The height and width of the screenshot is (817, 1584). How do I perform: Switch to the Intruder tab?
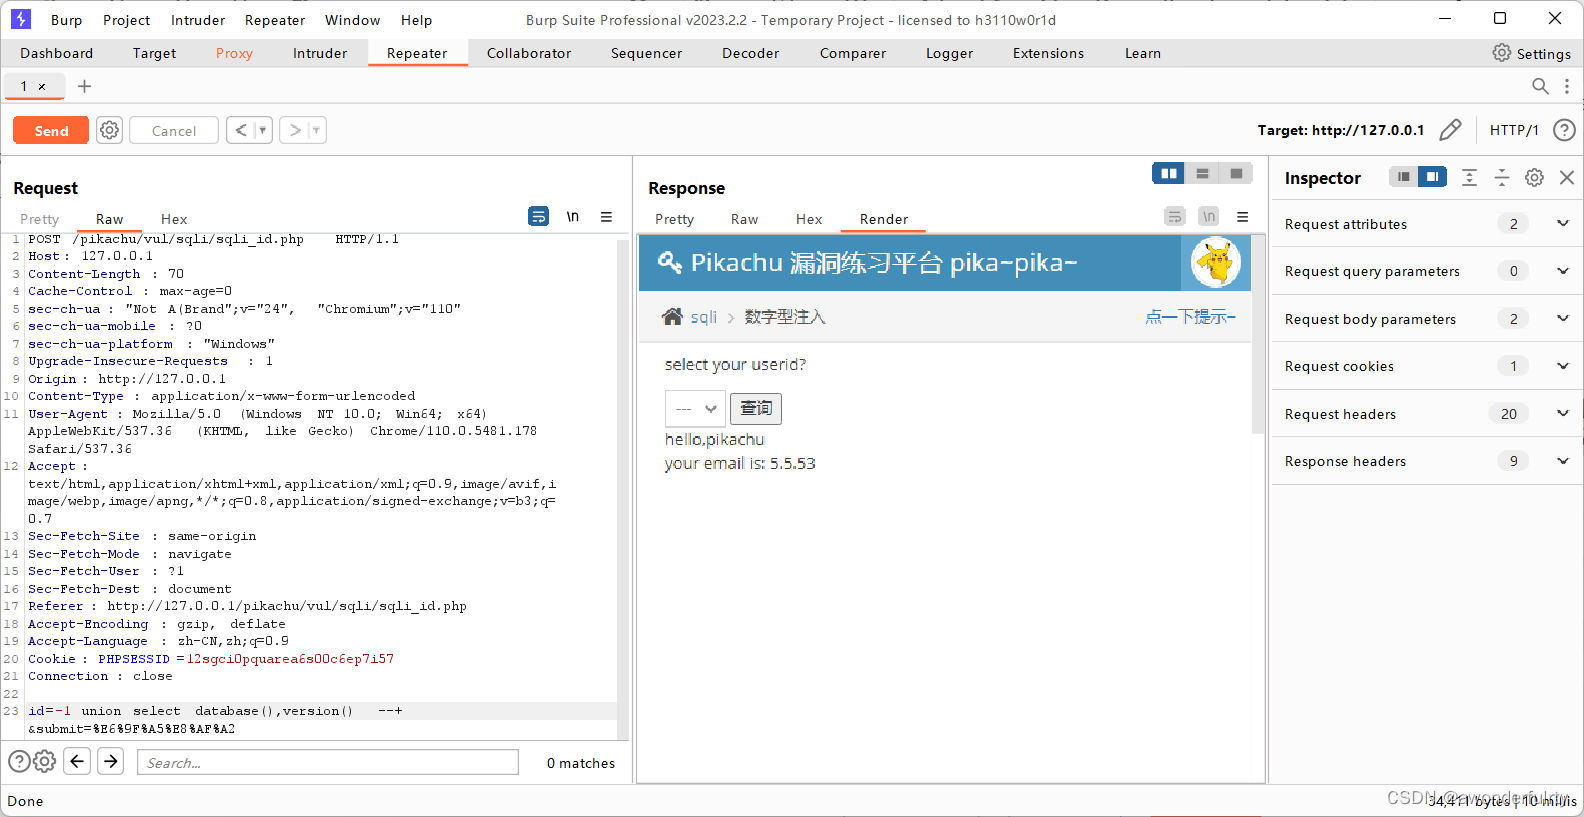coord(320,53)
